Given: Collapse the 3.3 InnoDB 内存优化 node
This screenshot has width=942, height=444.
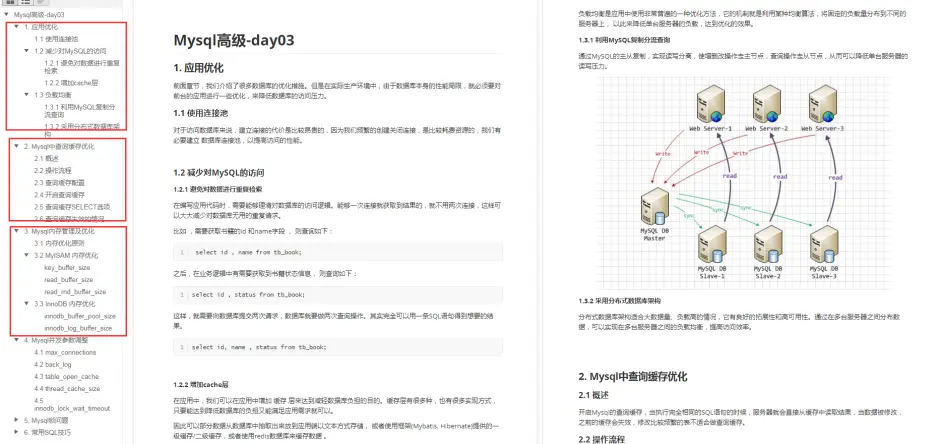Looking at the screenshot, I should (26, 303).
